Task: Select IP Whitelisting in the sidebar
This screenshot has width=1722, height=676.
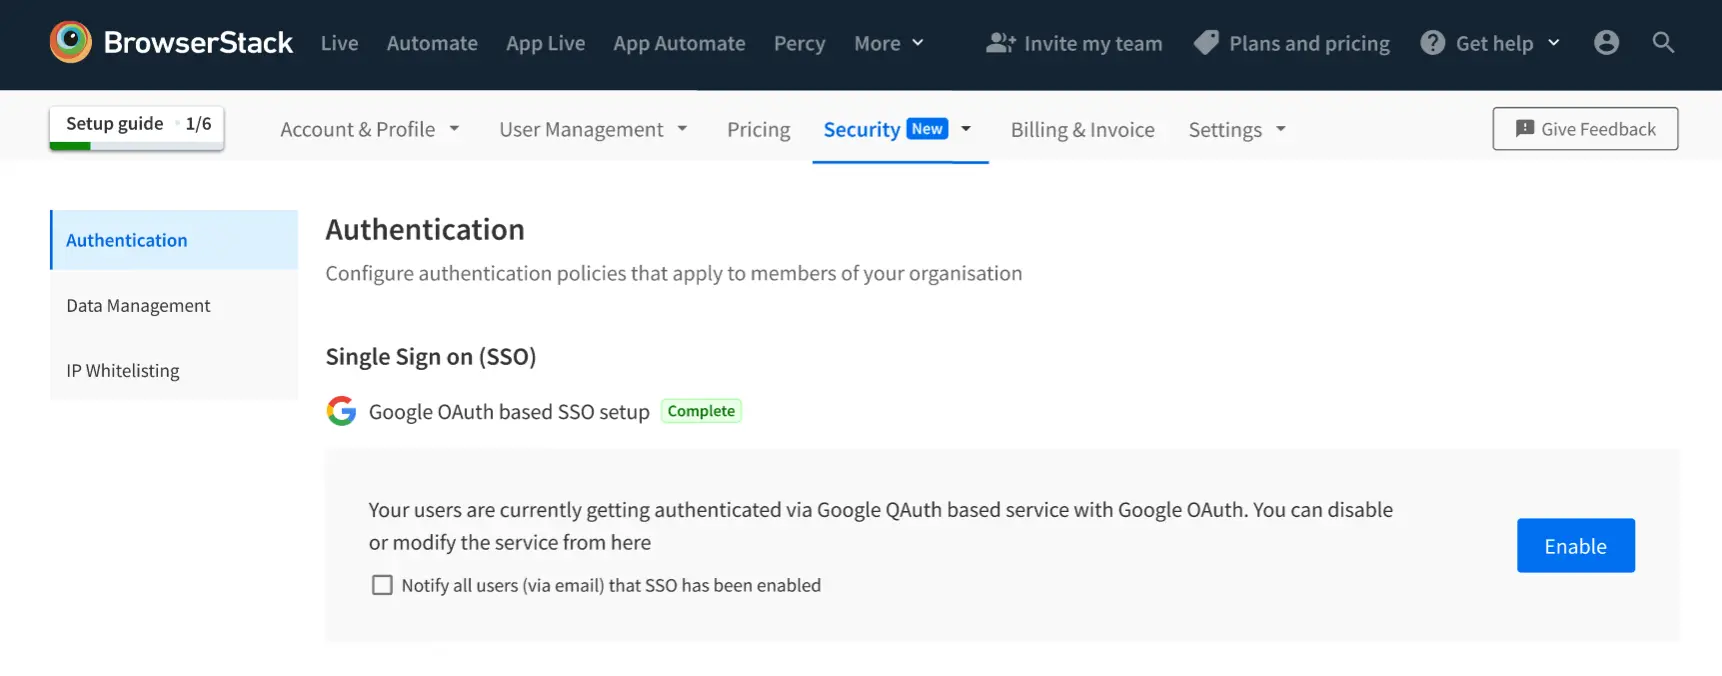Action: point(123,370)
